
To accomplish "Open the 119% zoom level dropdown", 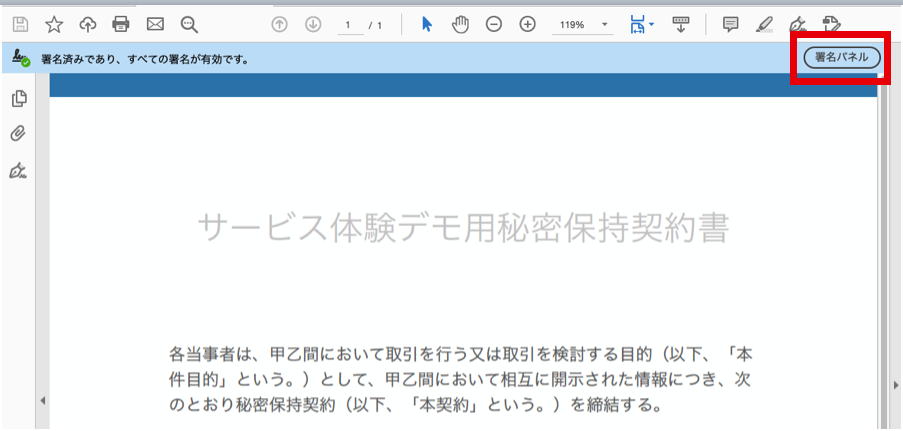I will coord(582,25).
